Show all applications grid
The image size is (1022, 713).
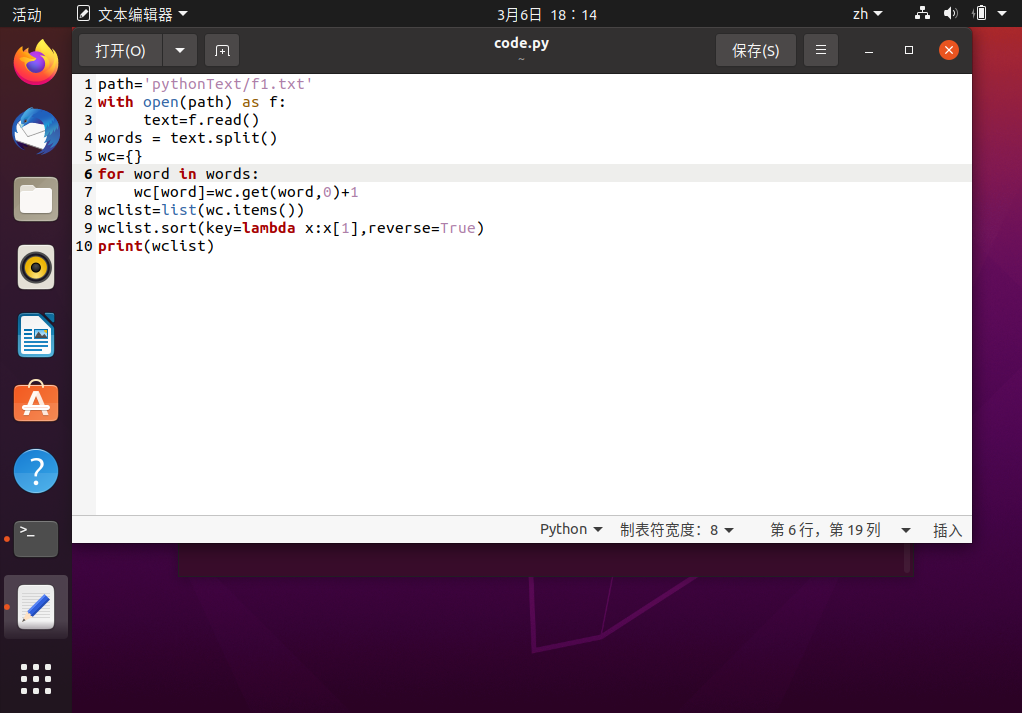point(36,679)
